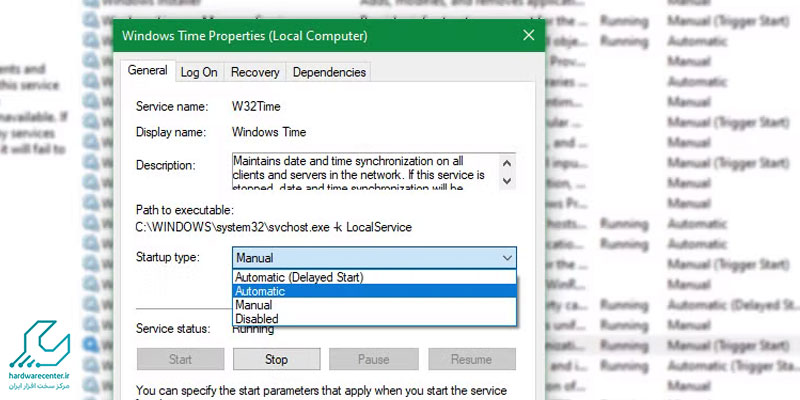Viewport: 800px width, 400px height.
Task: Close the Windows Time Properties dialog
Action: (x=529, y=35)
